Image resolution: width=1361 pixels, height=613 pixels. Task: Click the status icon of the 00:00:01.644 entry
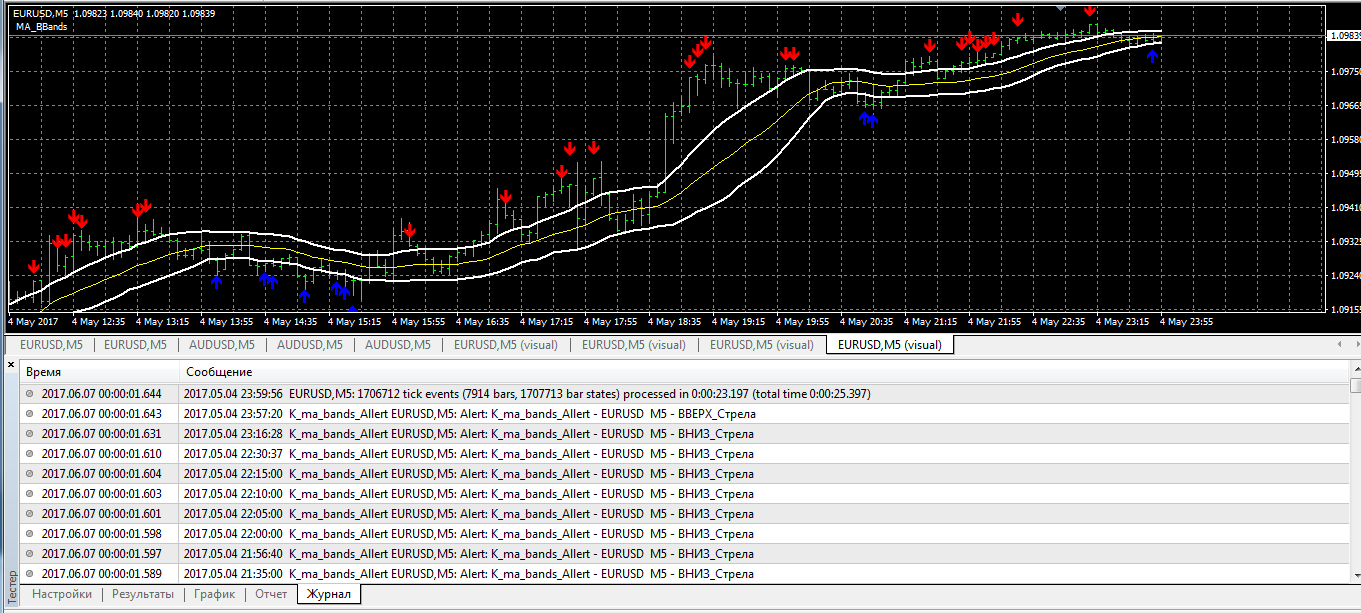(31, 394)
